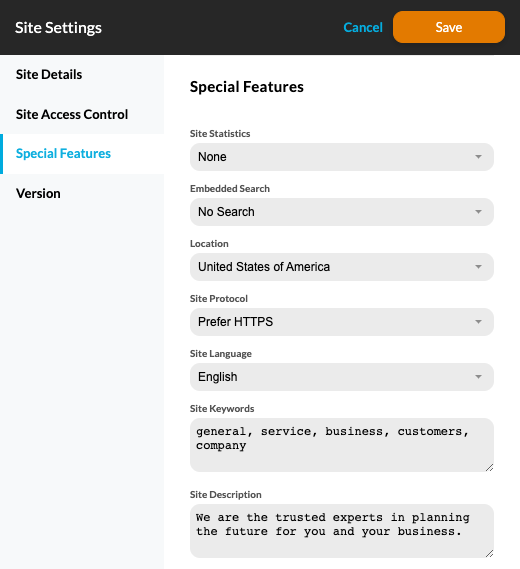This screenshot has width=520, height=569.
Task: Click the Embedded Search dropdown arrow
Action: (478, 212)
